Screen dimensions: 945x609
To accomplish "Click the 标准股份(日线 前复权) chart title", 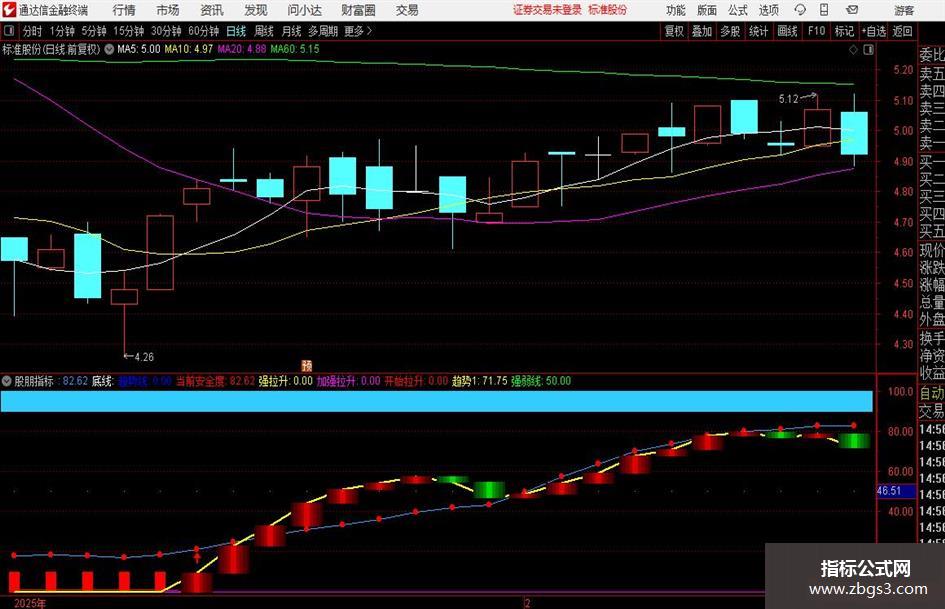I will coord(51,49).
